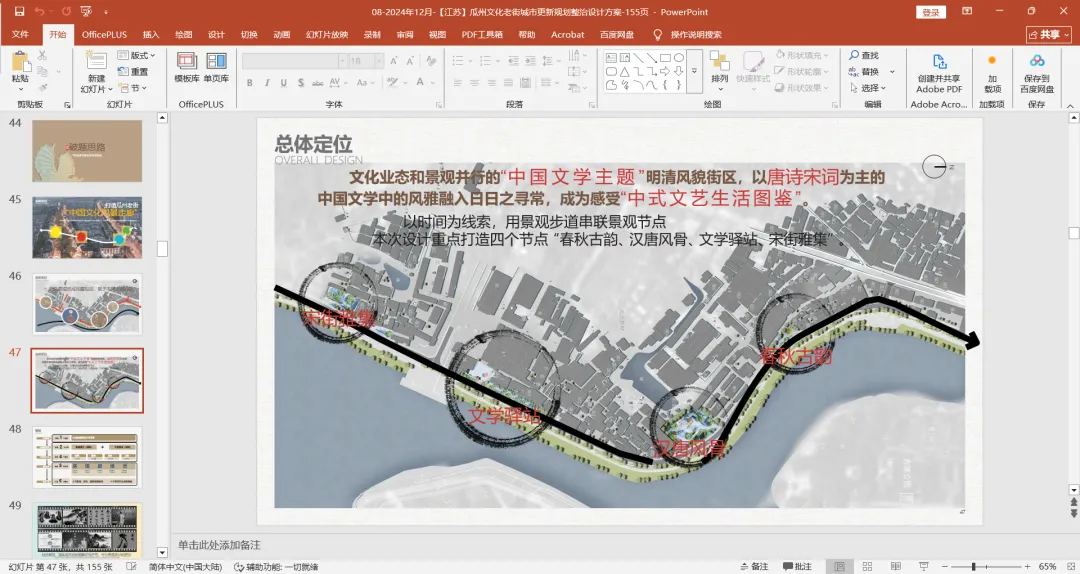The image size is (1080, 574).
Task: Open the File (文件) tab
Action: pyautogui.click(x=20, y=34)
